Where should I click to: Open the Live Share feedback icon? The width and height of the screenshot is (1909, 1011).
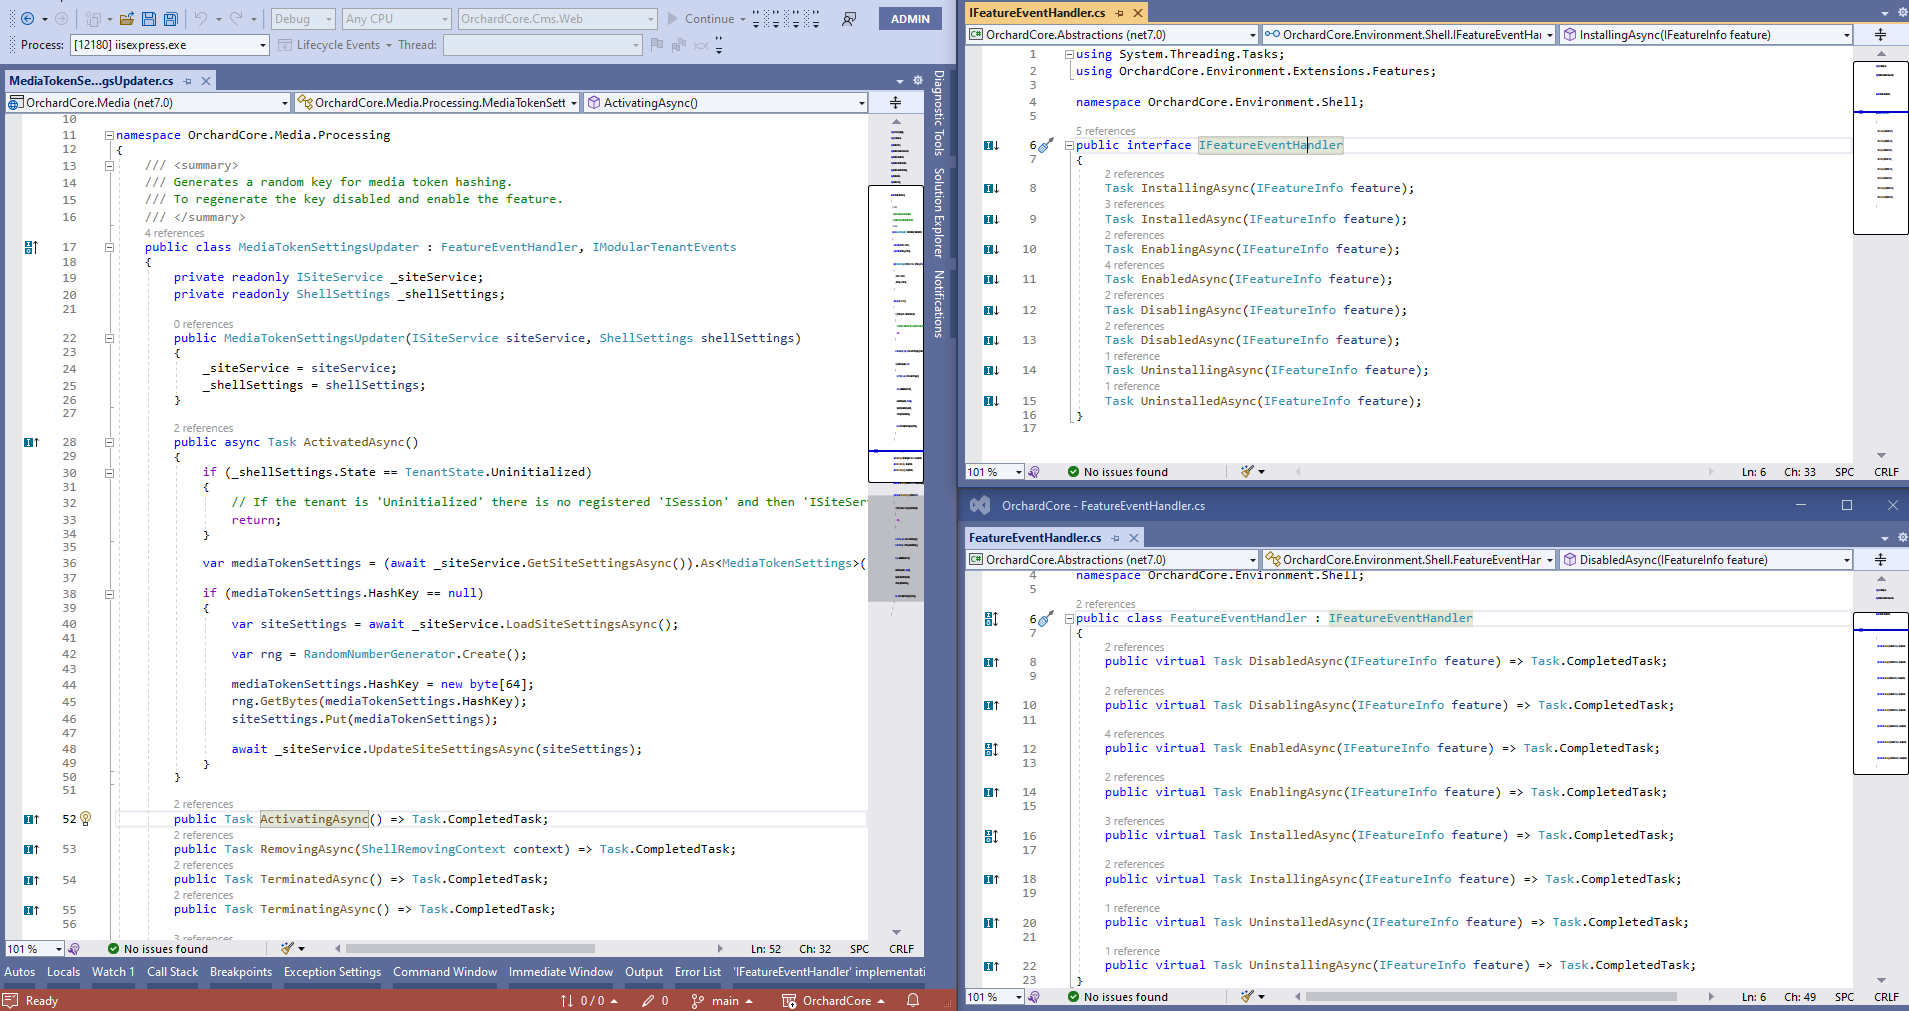coord(849,18)
